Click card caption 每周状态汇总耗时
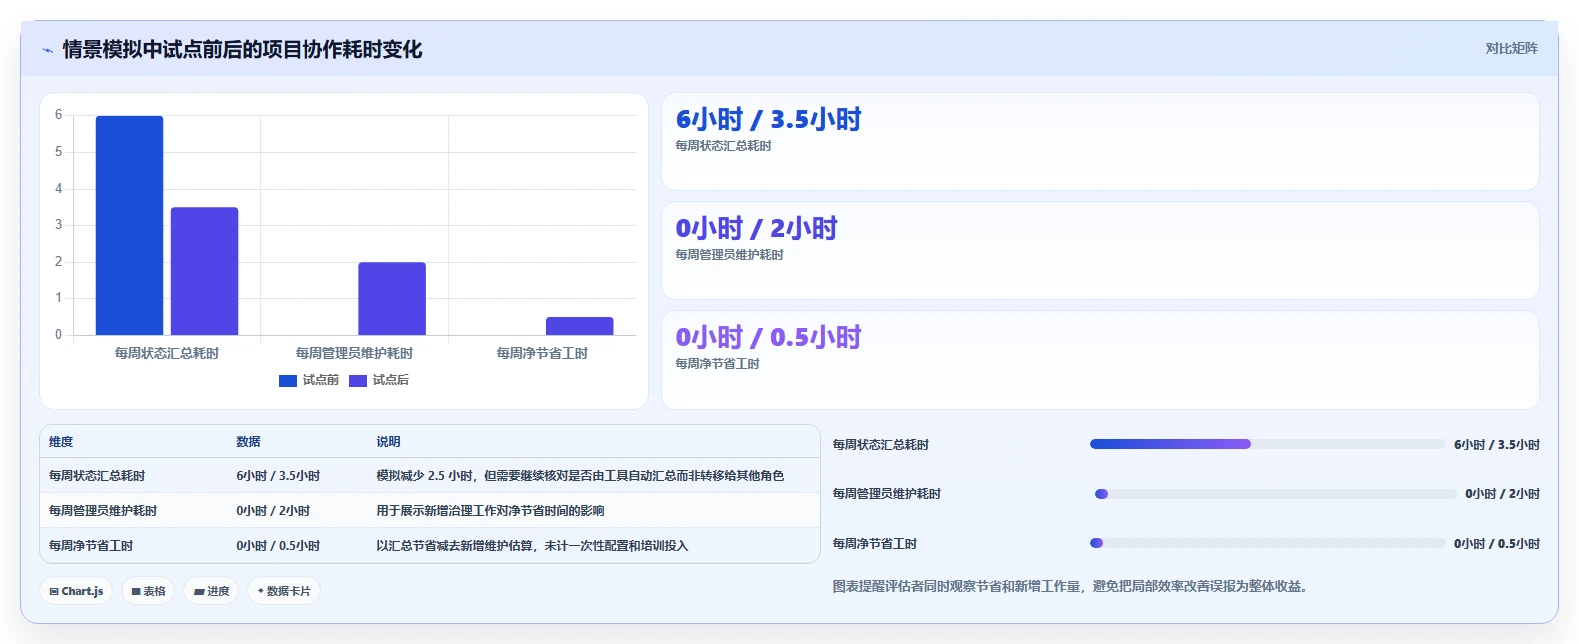 [x=723, y=146]
